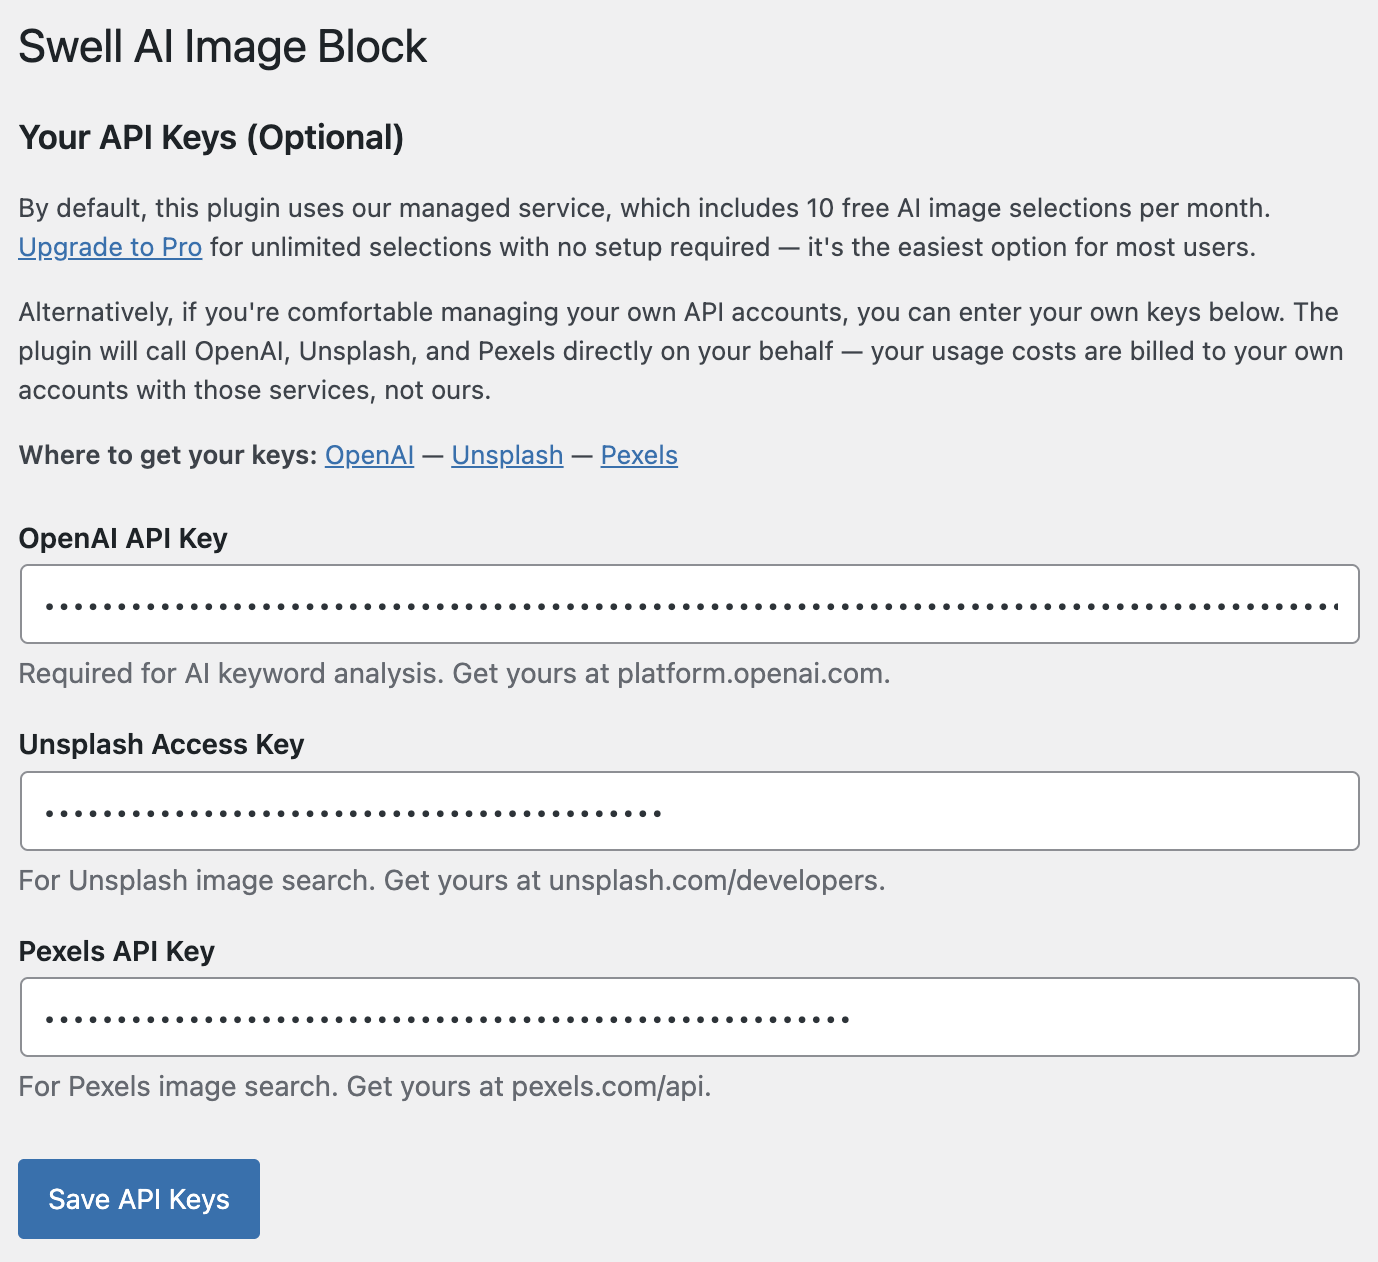Click the Your API Keys heading
Image resolution: width=1378 pixels, height=1262 pixels.
(x=211, y=137)
